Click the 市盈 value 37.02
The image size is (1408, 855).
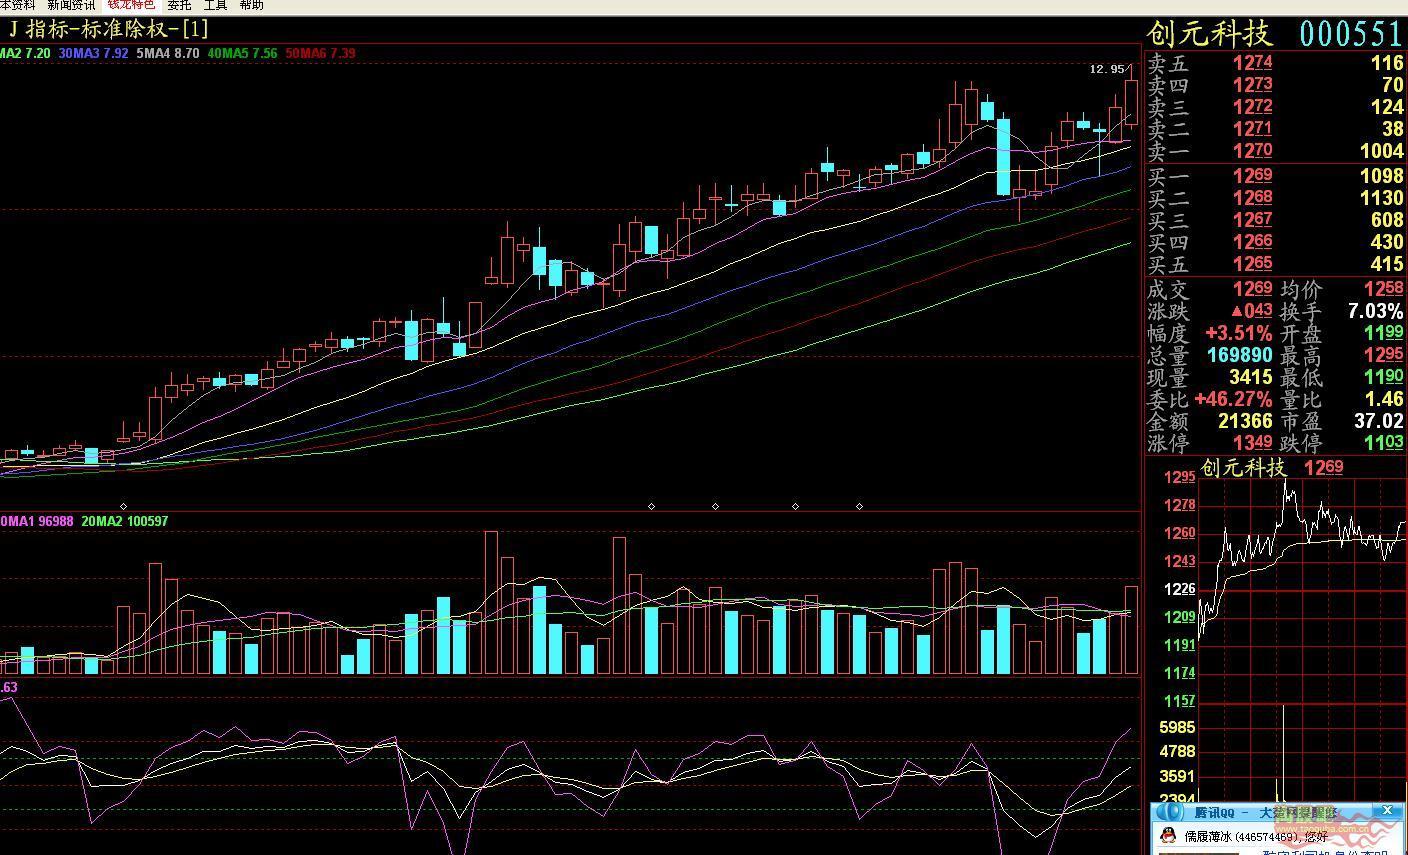pos(1378,421)
